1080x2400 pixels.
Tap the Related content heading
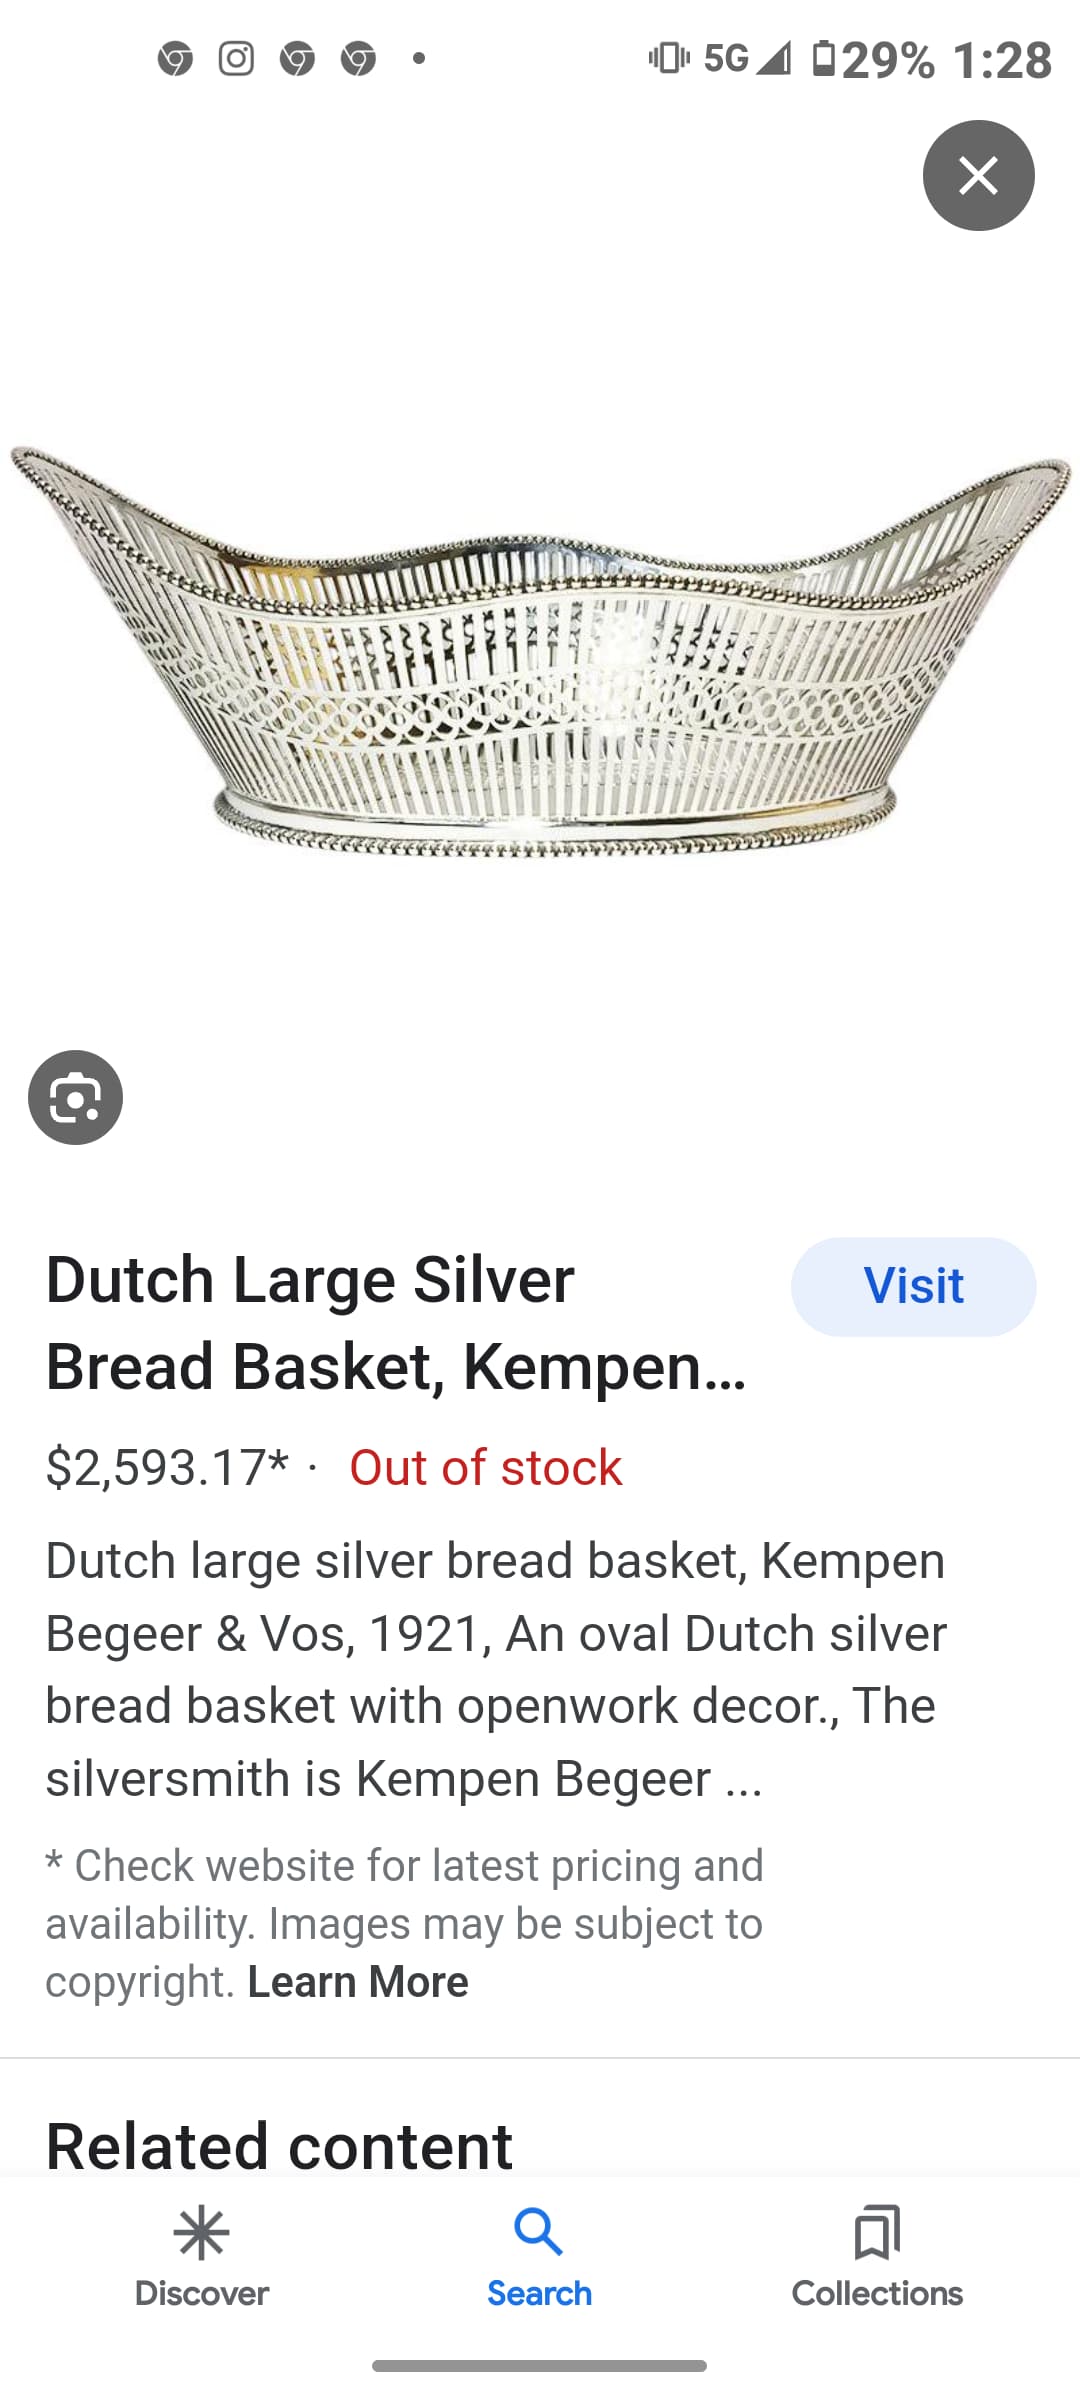pyautogui.click(x=279, y=2146)
